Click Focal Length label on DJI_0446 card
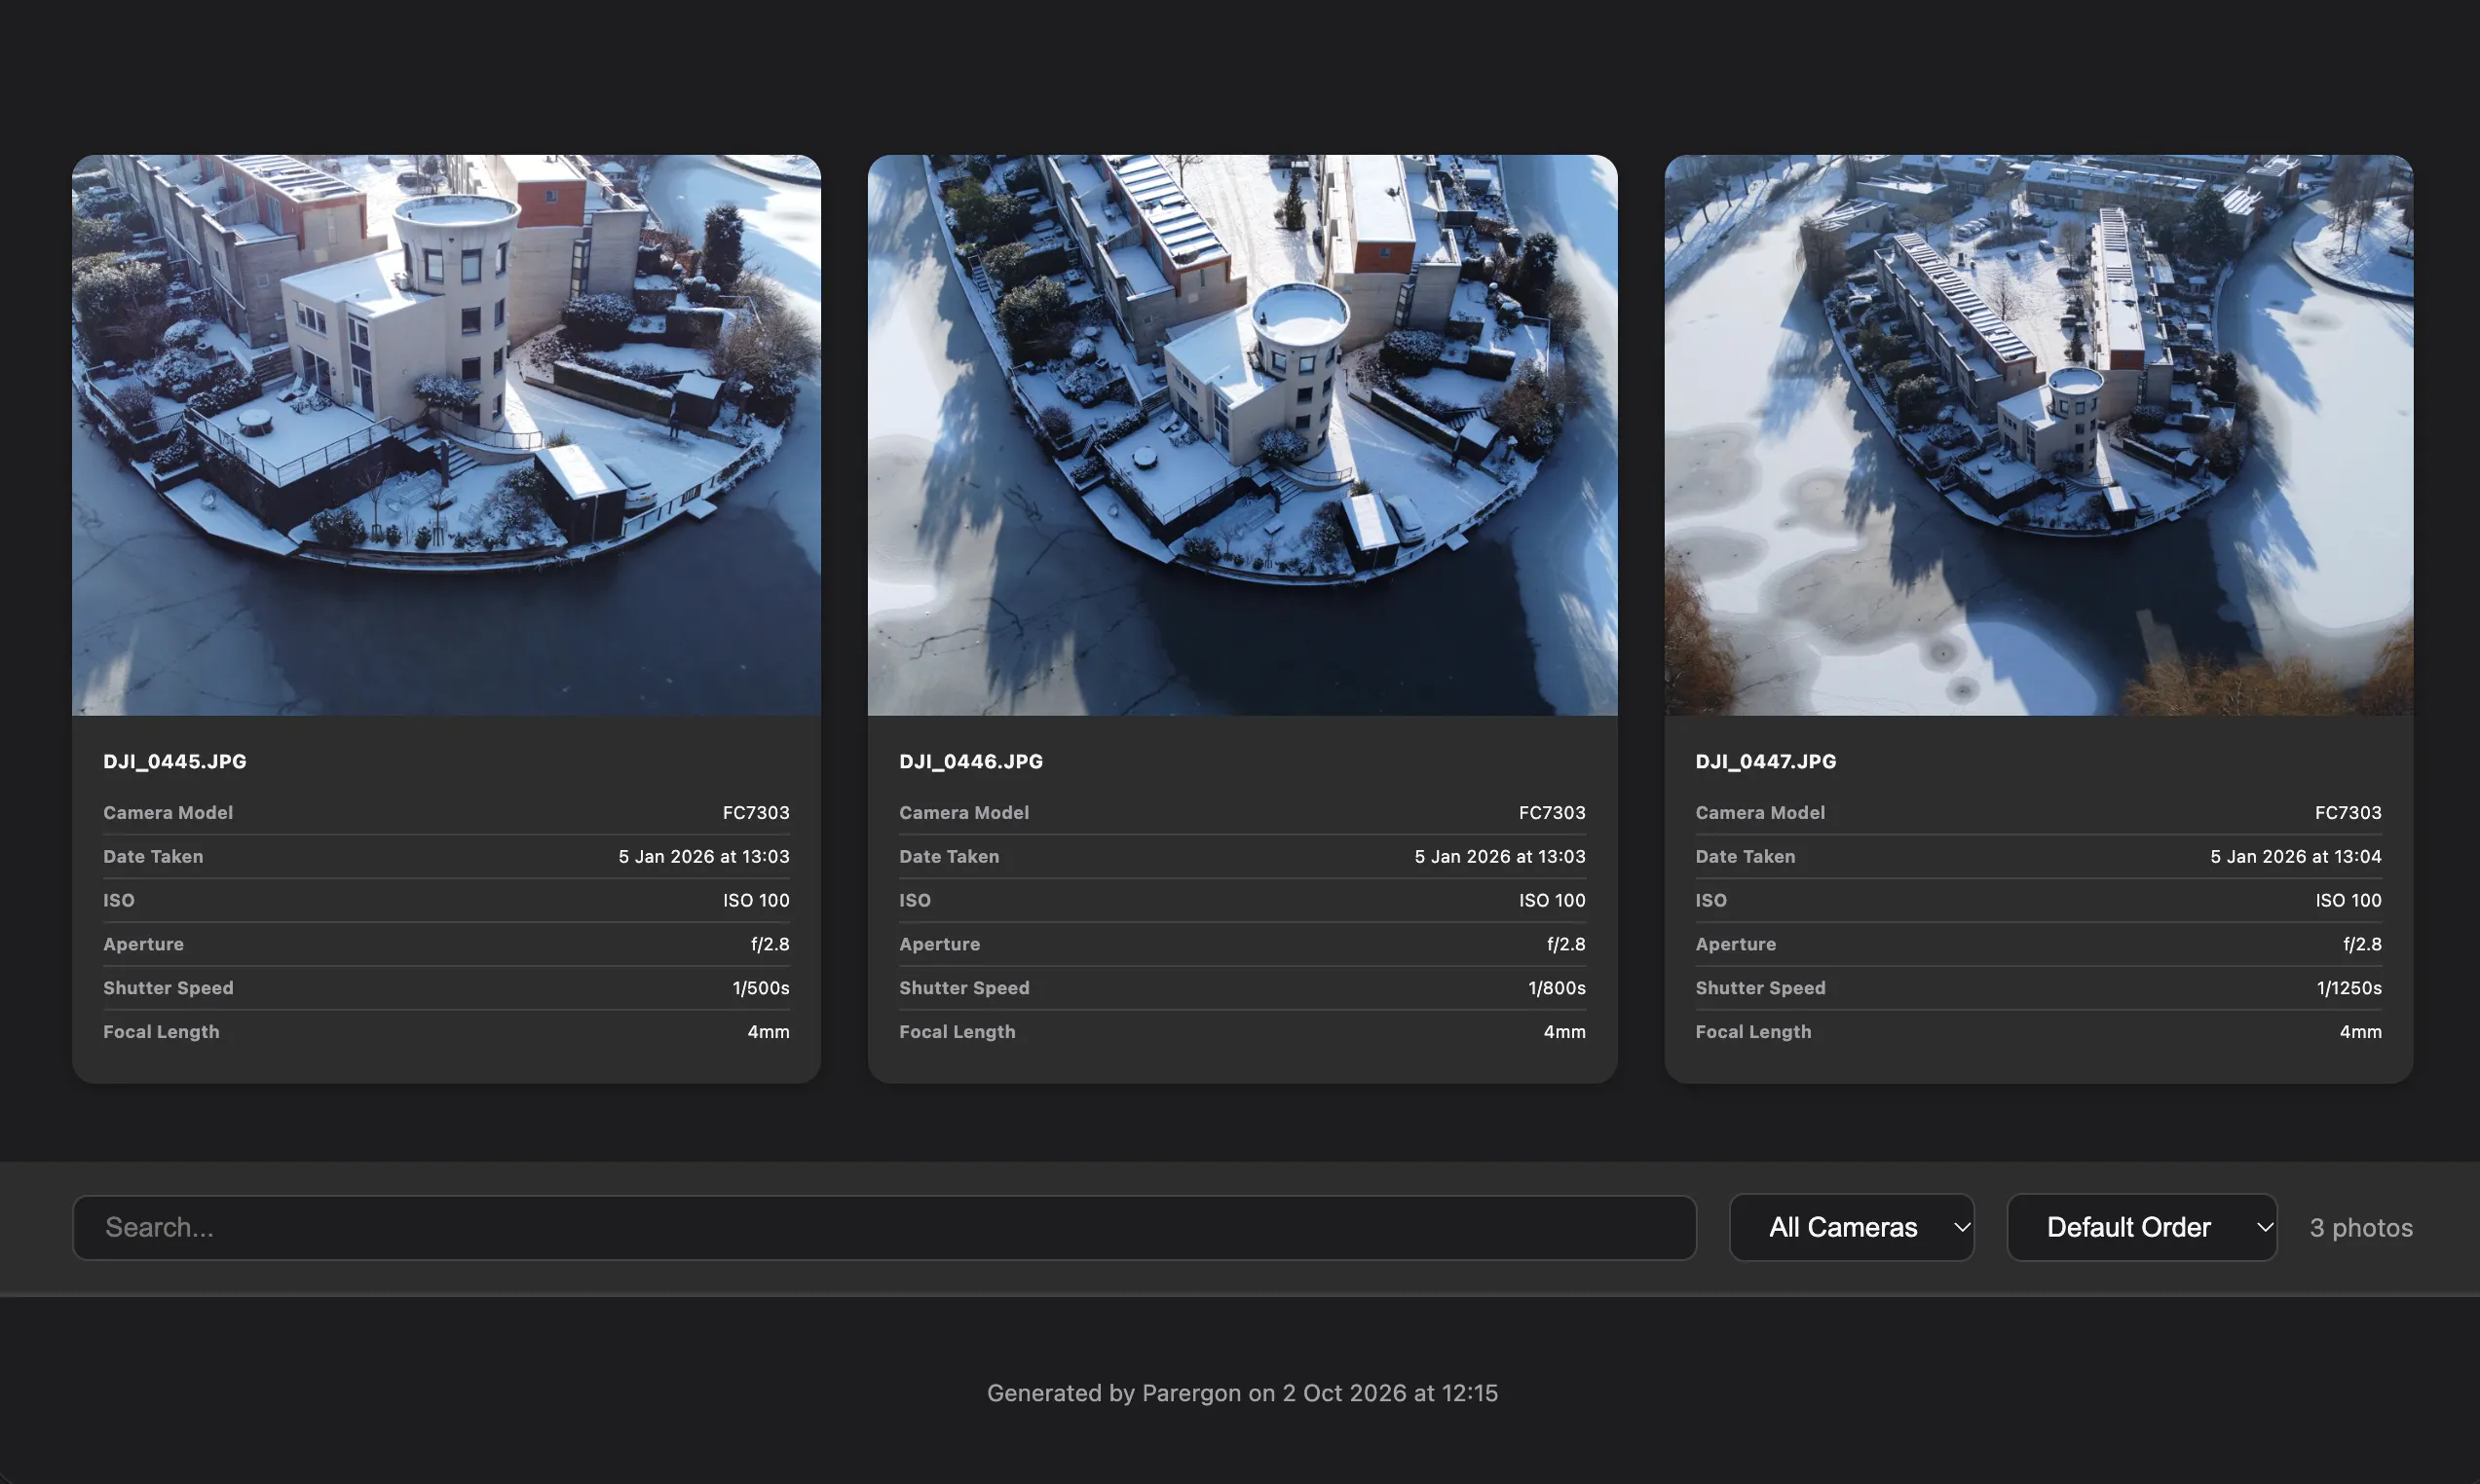The image size is (2480, 1484). point(957,1031)
